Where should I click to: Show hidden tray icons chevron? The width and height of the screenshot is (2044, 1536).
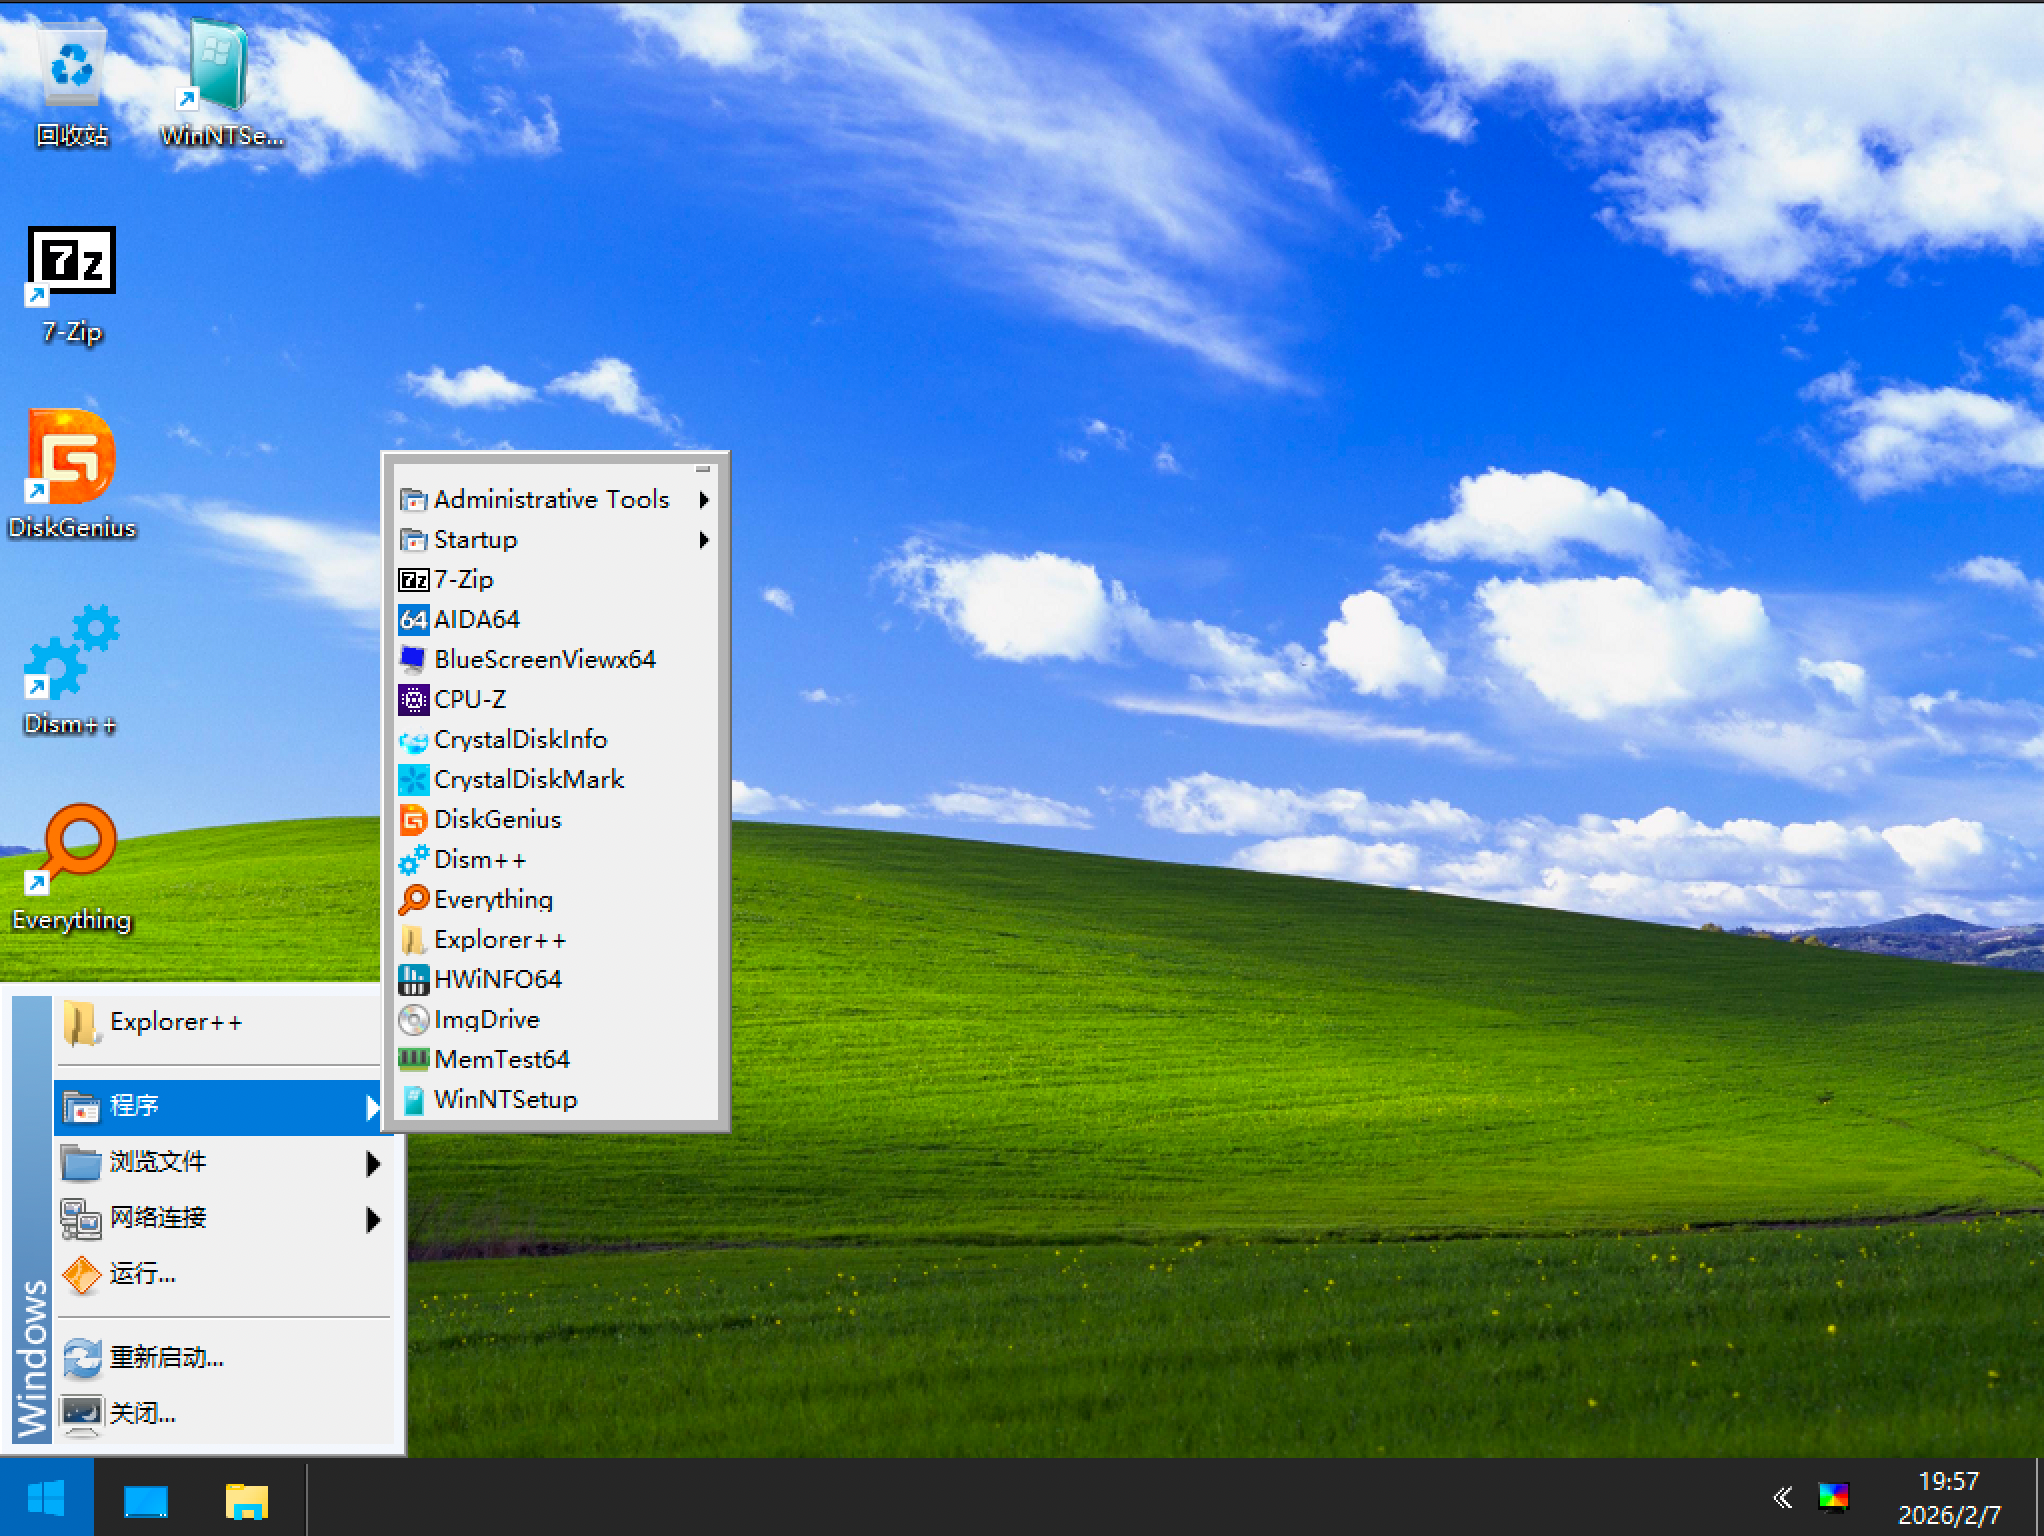[1782, 1497]
